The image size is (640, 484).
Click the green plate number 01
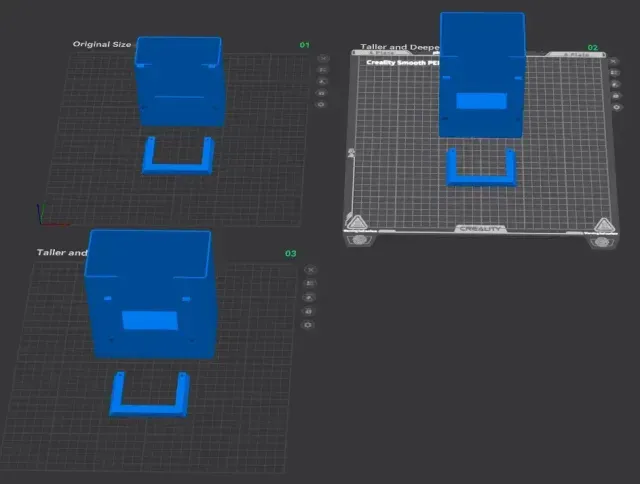[304, 45]
